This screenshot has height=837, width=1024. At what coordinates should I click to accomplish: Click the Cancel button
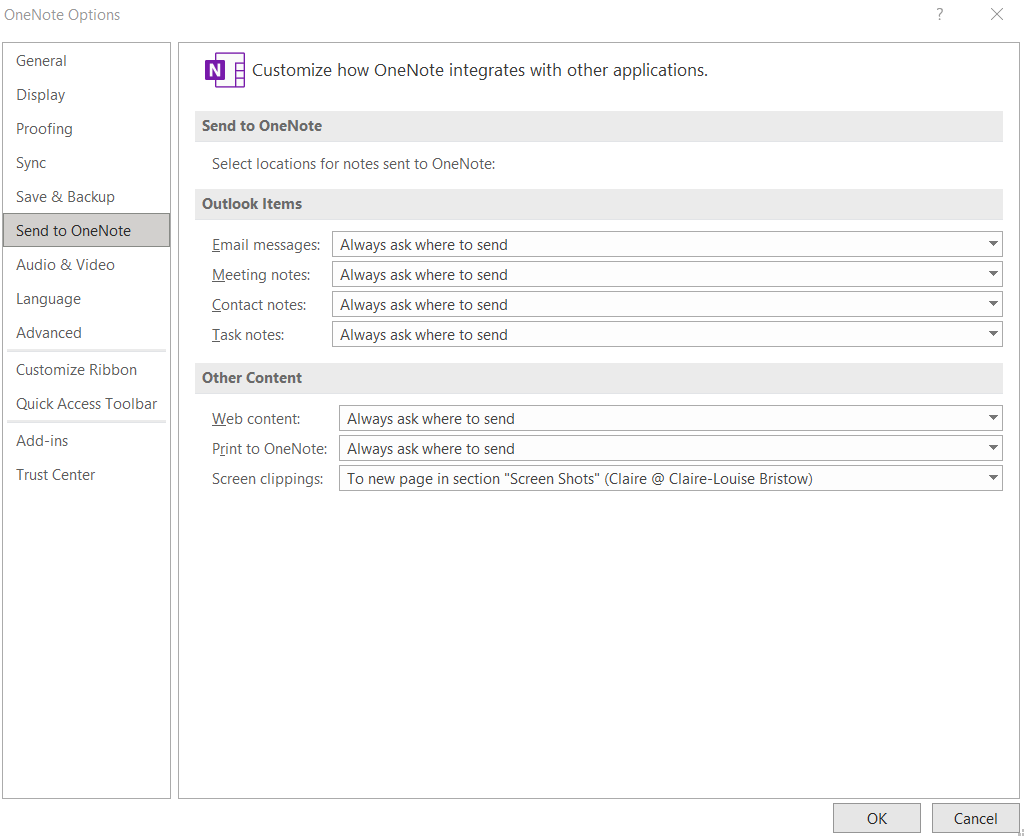(x=975, y=818)
